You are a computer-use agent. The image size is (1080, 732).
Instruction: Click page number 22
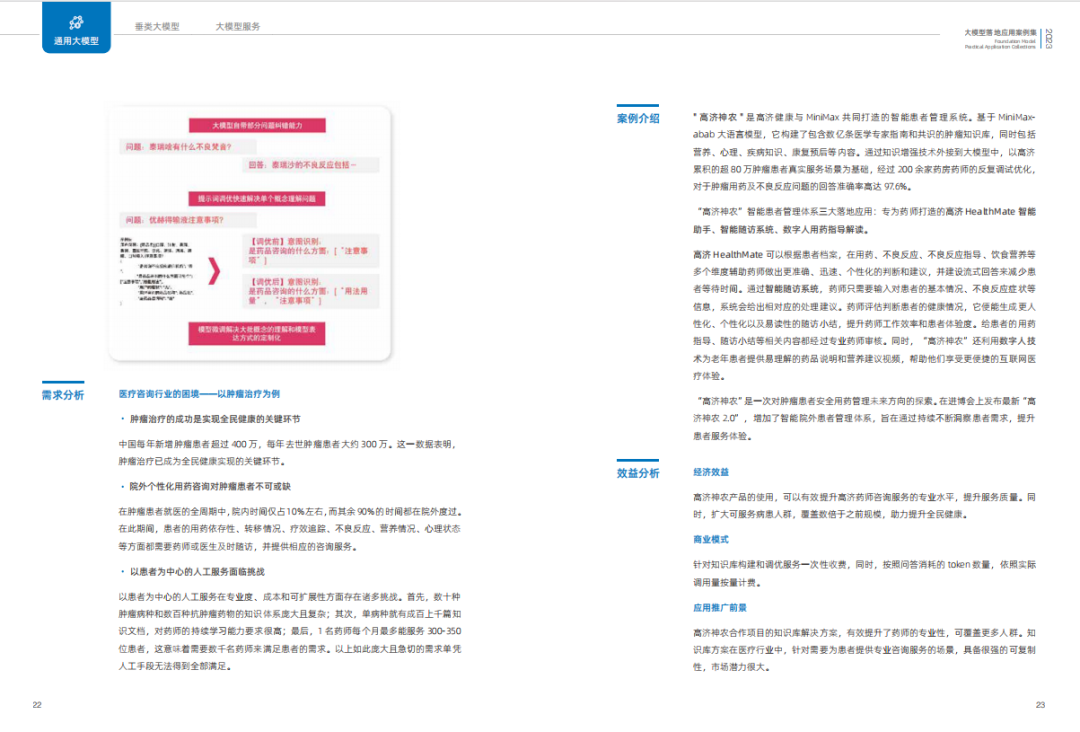pyautogui.click(x=37, y=704)
